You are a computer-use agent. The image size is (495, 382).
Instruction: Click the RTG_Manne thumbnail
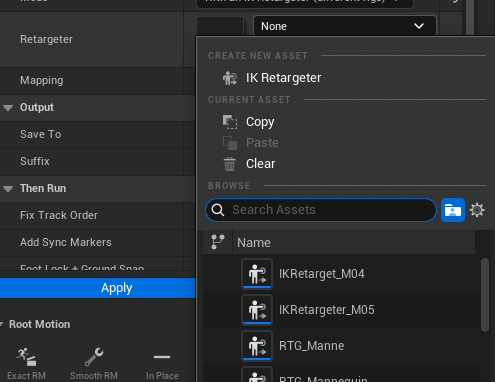click(257, 346)
